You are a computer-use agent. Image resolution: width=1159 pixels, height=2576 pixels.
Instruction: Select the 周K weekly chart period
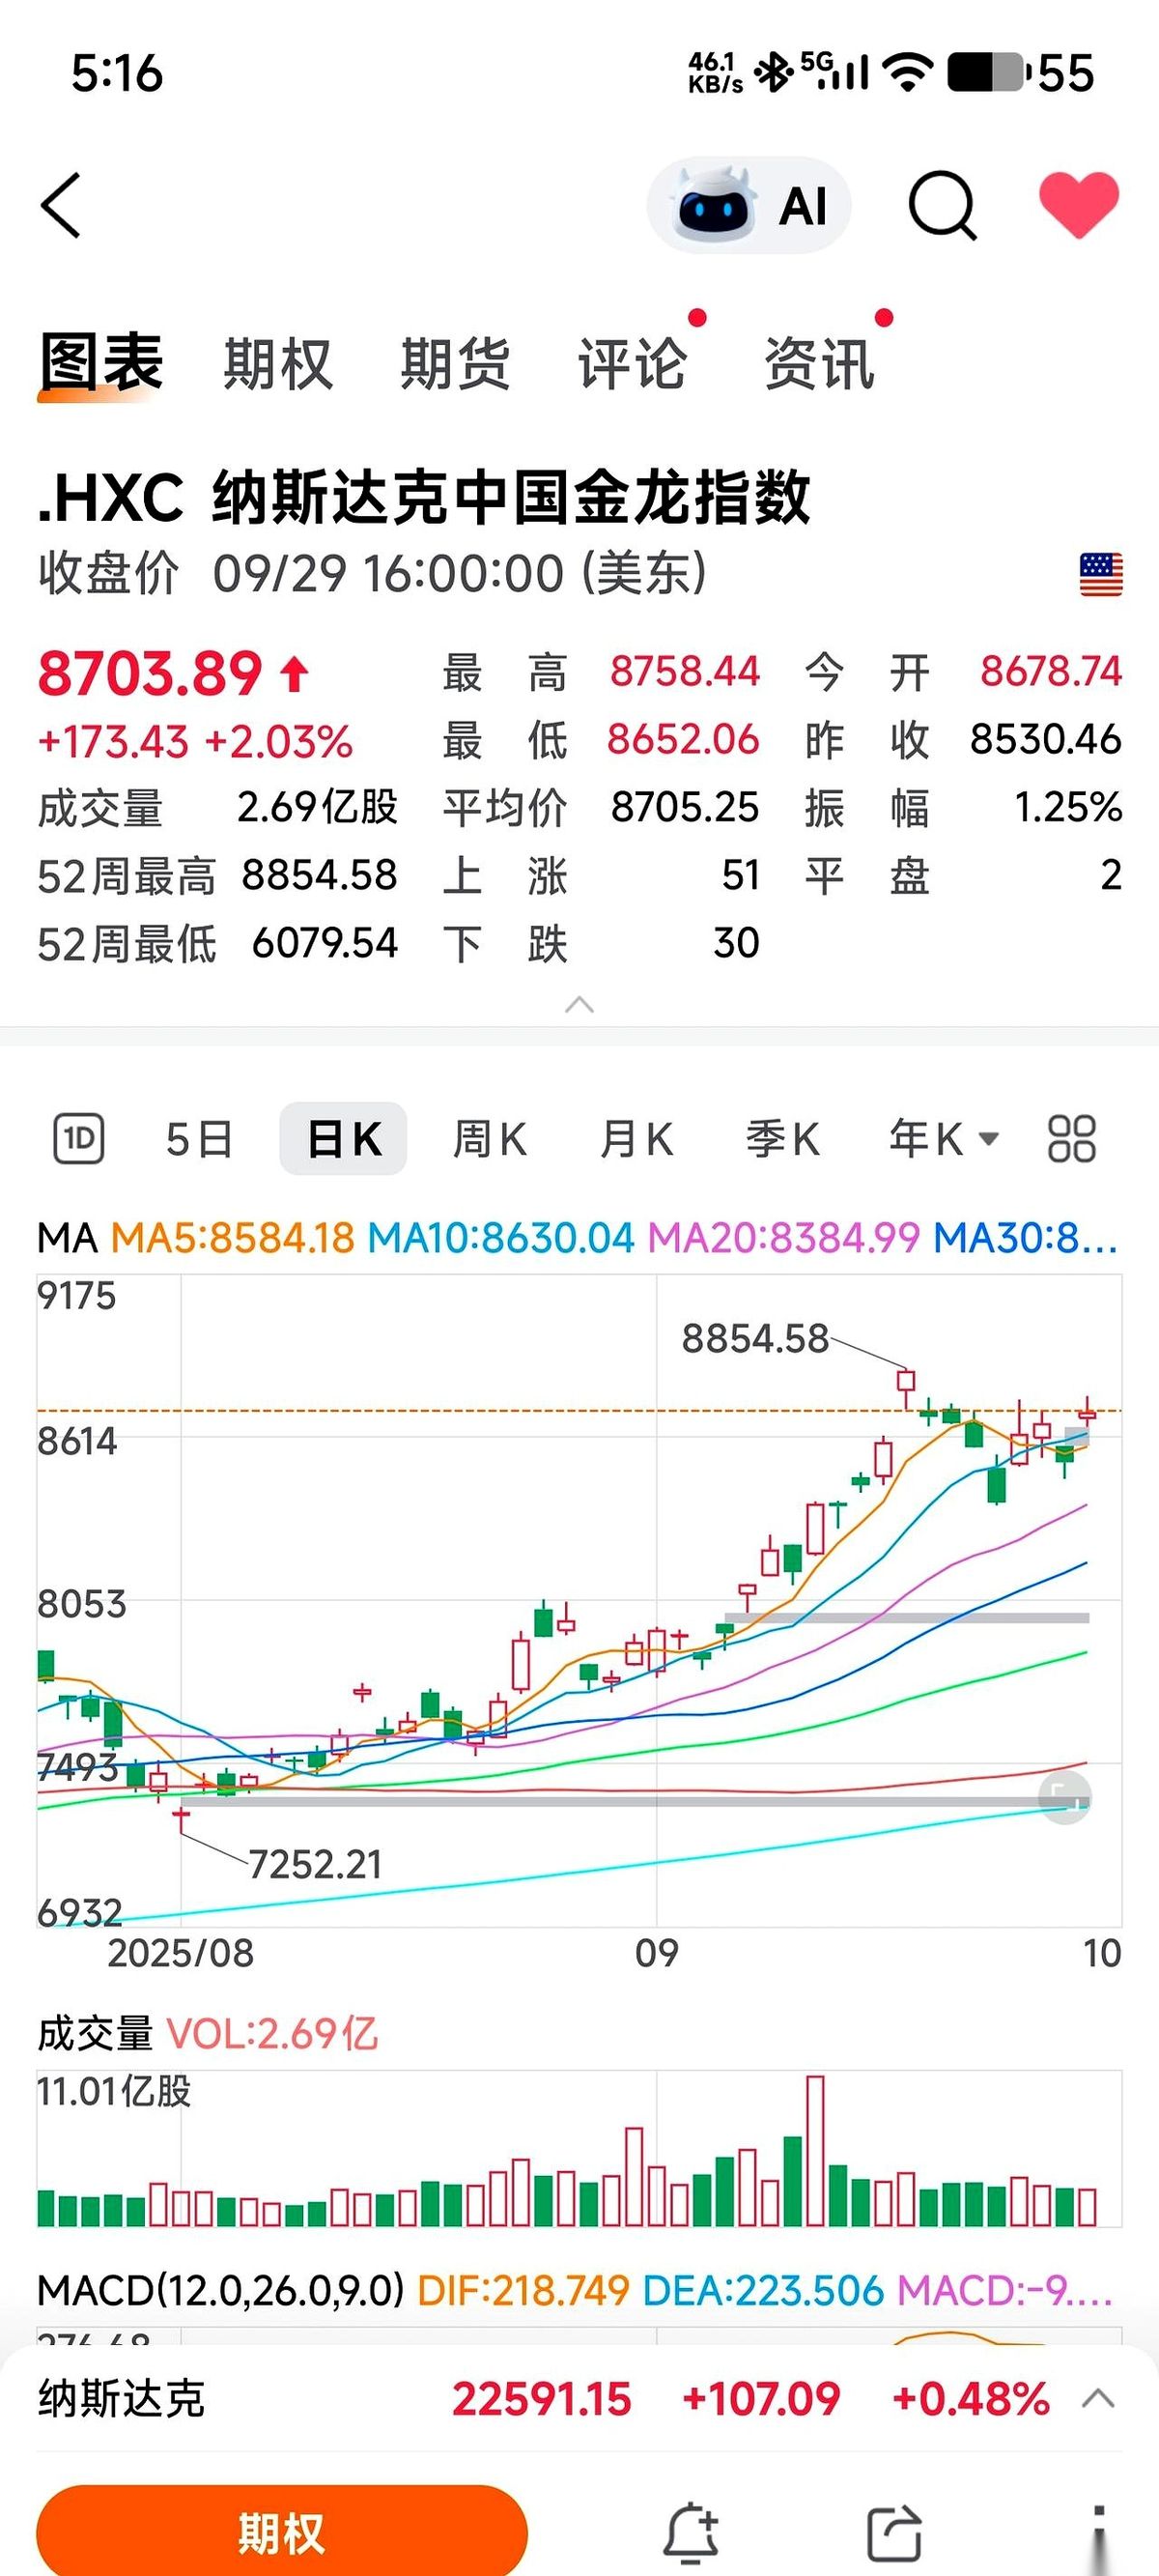(x=489, y=1138)
